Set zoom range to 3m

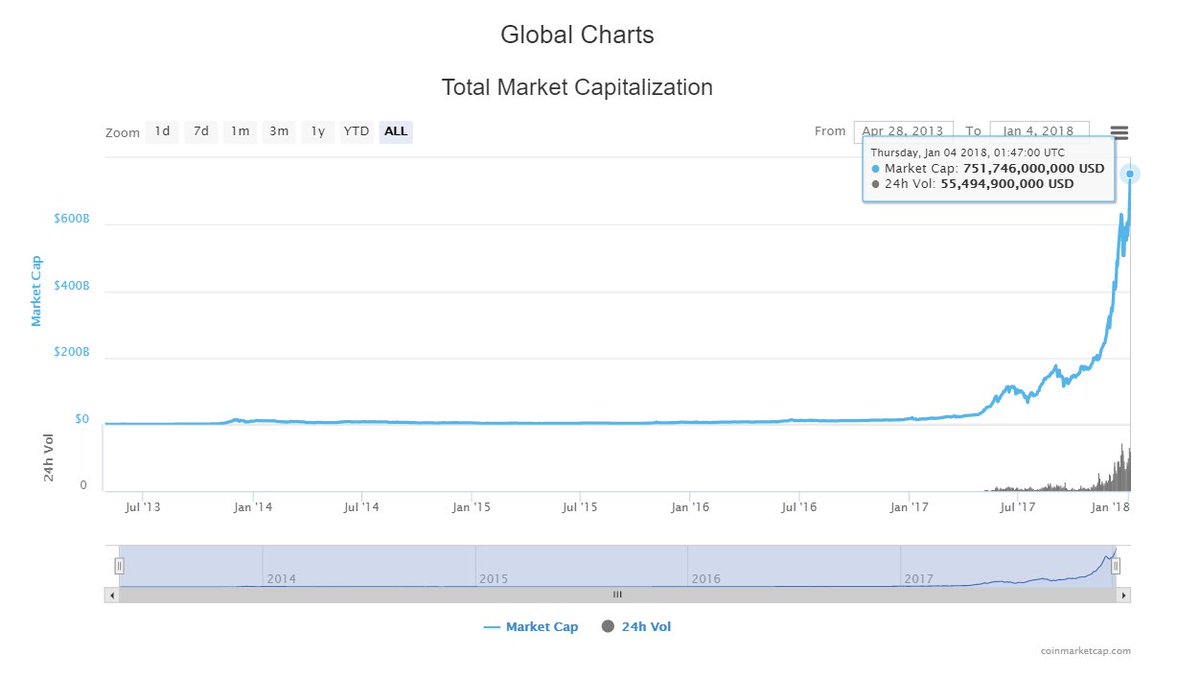(279, 131)
